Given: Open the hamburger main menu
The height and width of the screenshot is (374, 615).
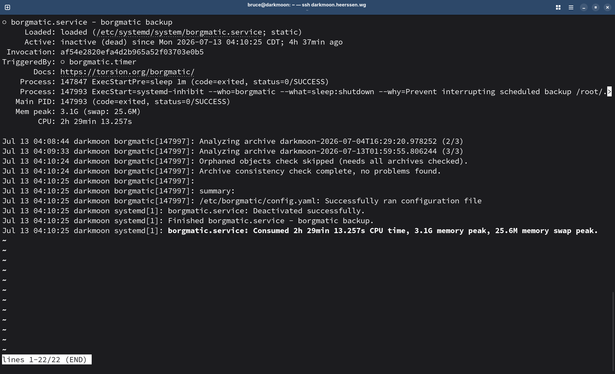Looking at the screenshot, I should [x=571, y=7].
